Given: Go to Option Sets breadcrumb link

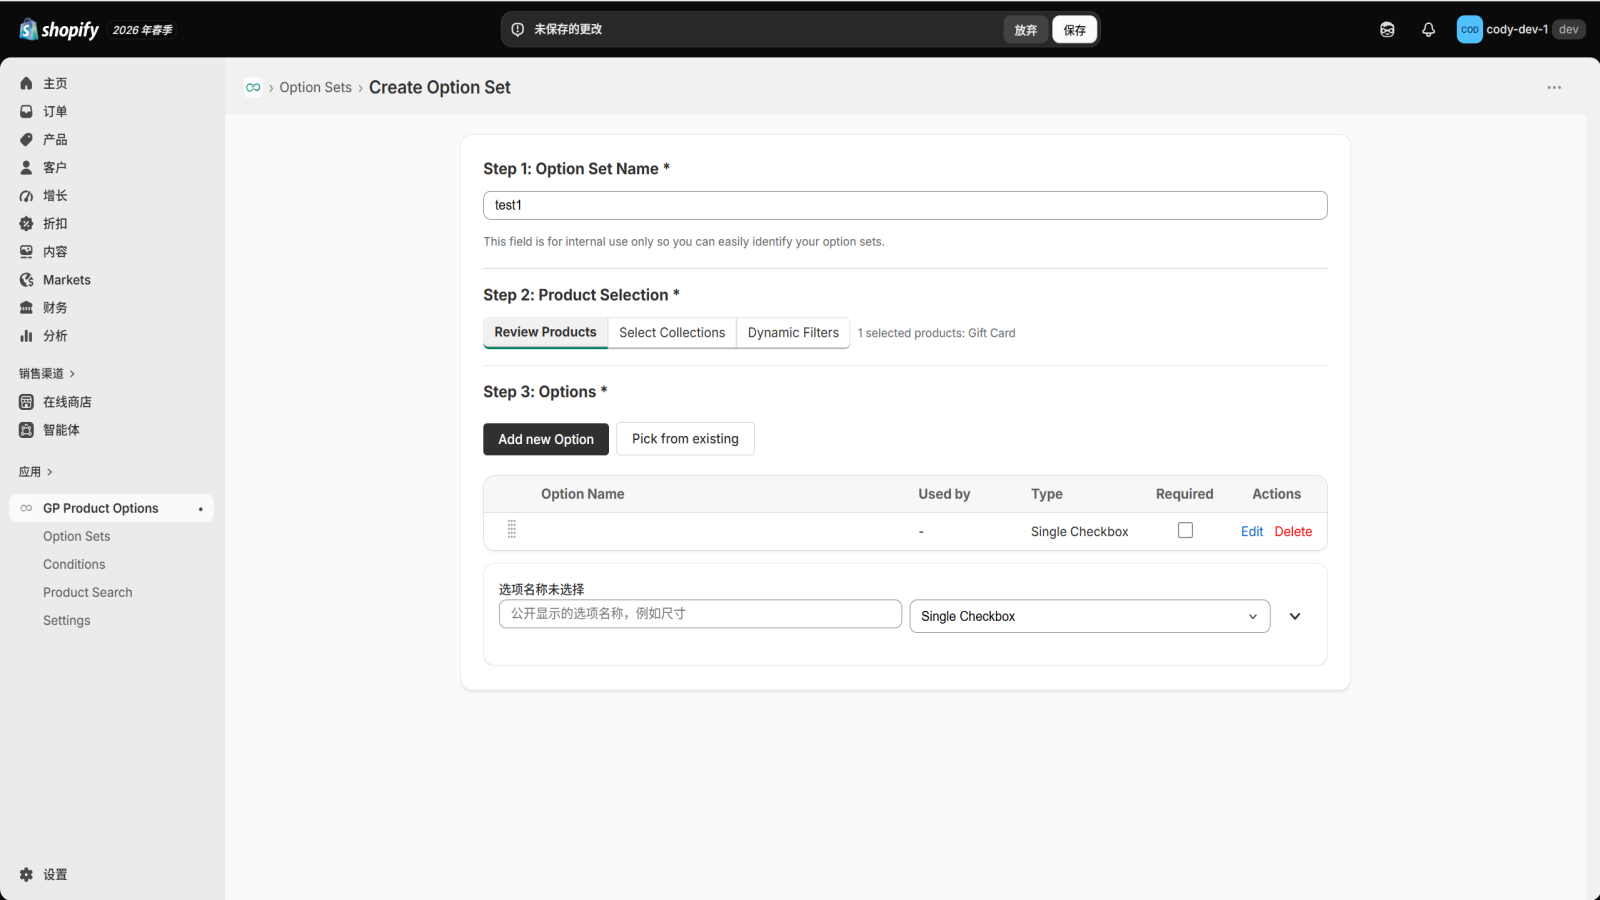Looking at the screenshot, I should (x=316, y=88).
